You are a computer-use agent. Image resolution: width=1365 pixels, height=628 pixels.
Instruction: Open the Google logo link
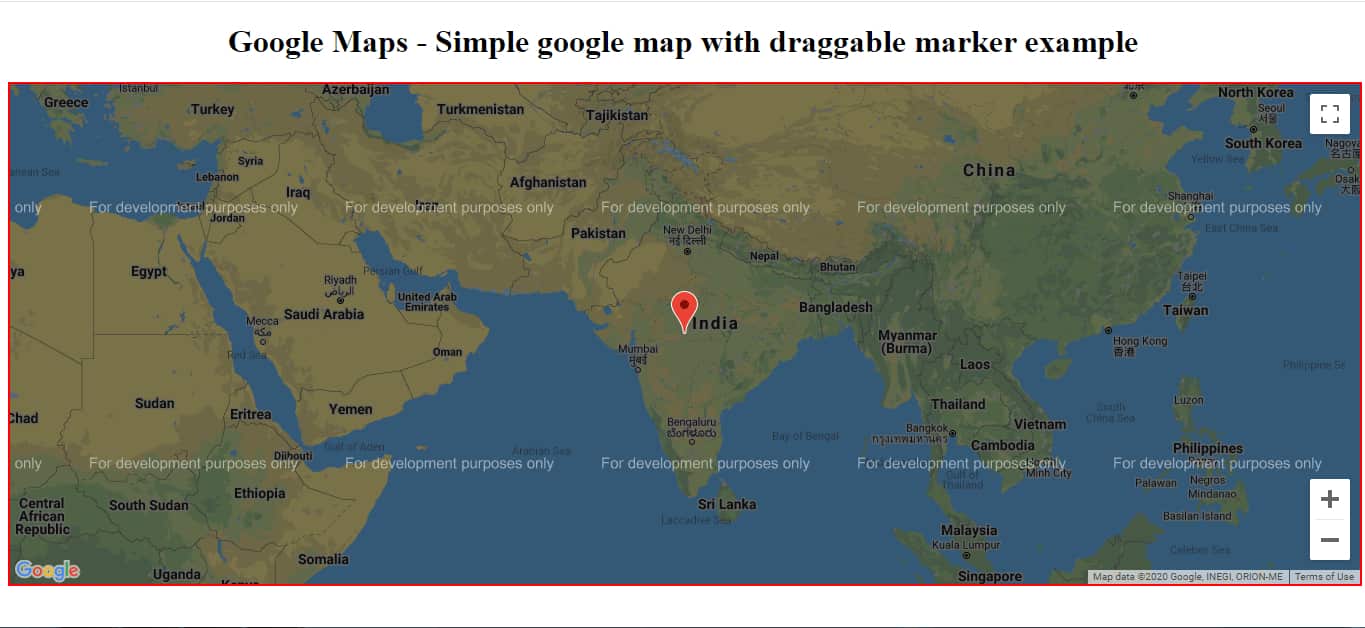coord(47,571)
